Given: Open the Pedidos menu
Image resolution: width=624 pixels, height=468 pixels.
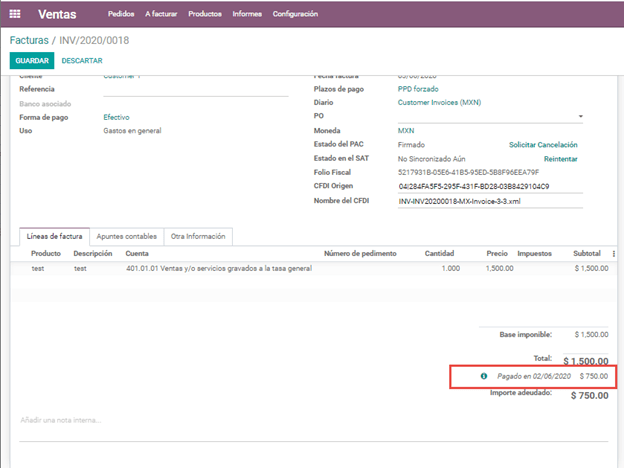Looking at the screenshot, I should [120, 14].
